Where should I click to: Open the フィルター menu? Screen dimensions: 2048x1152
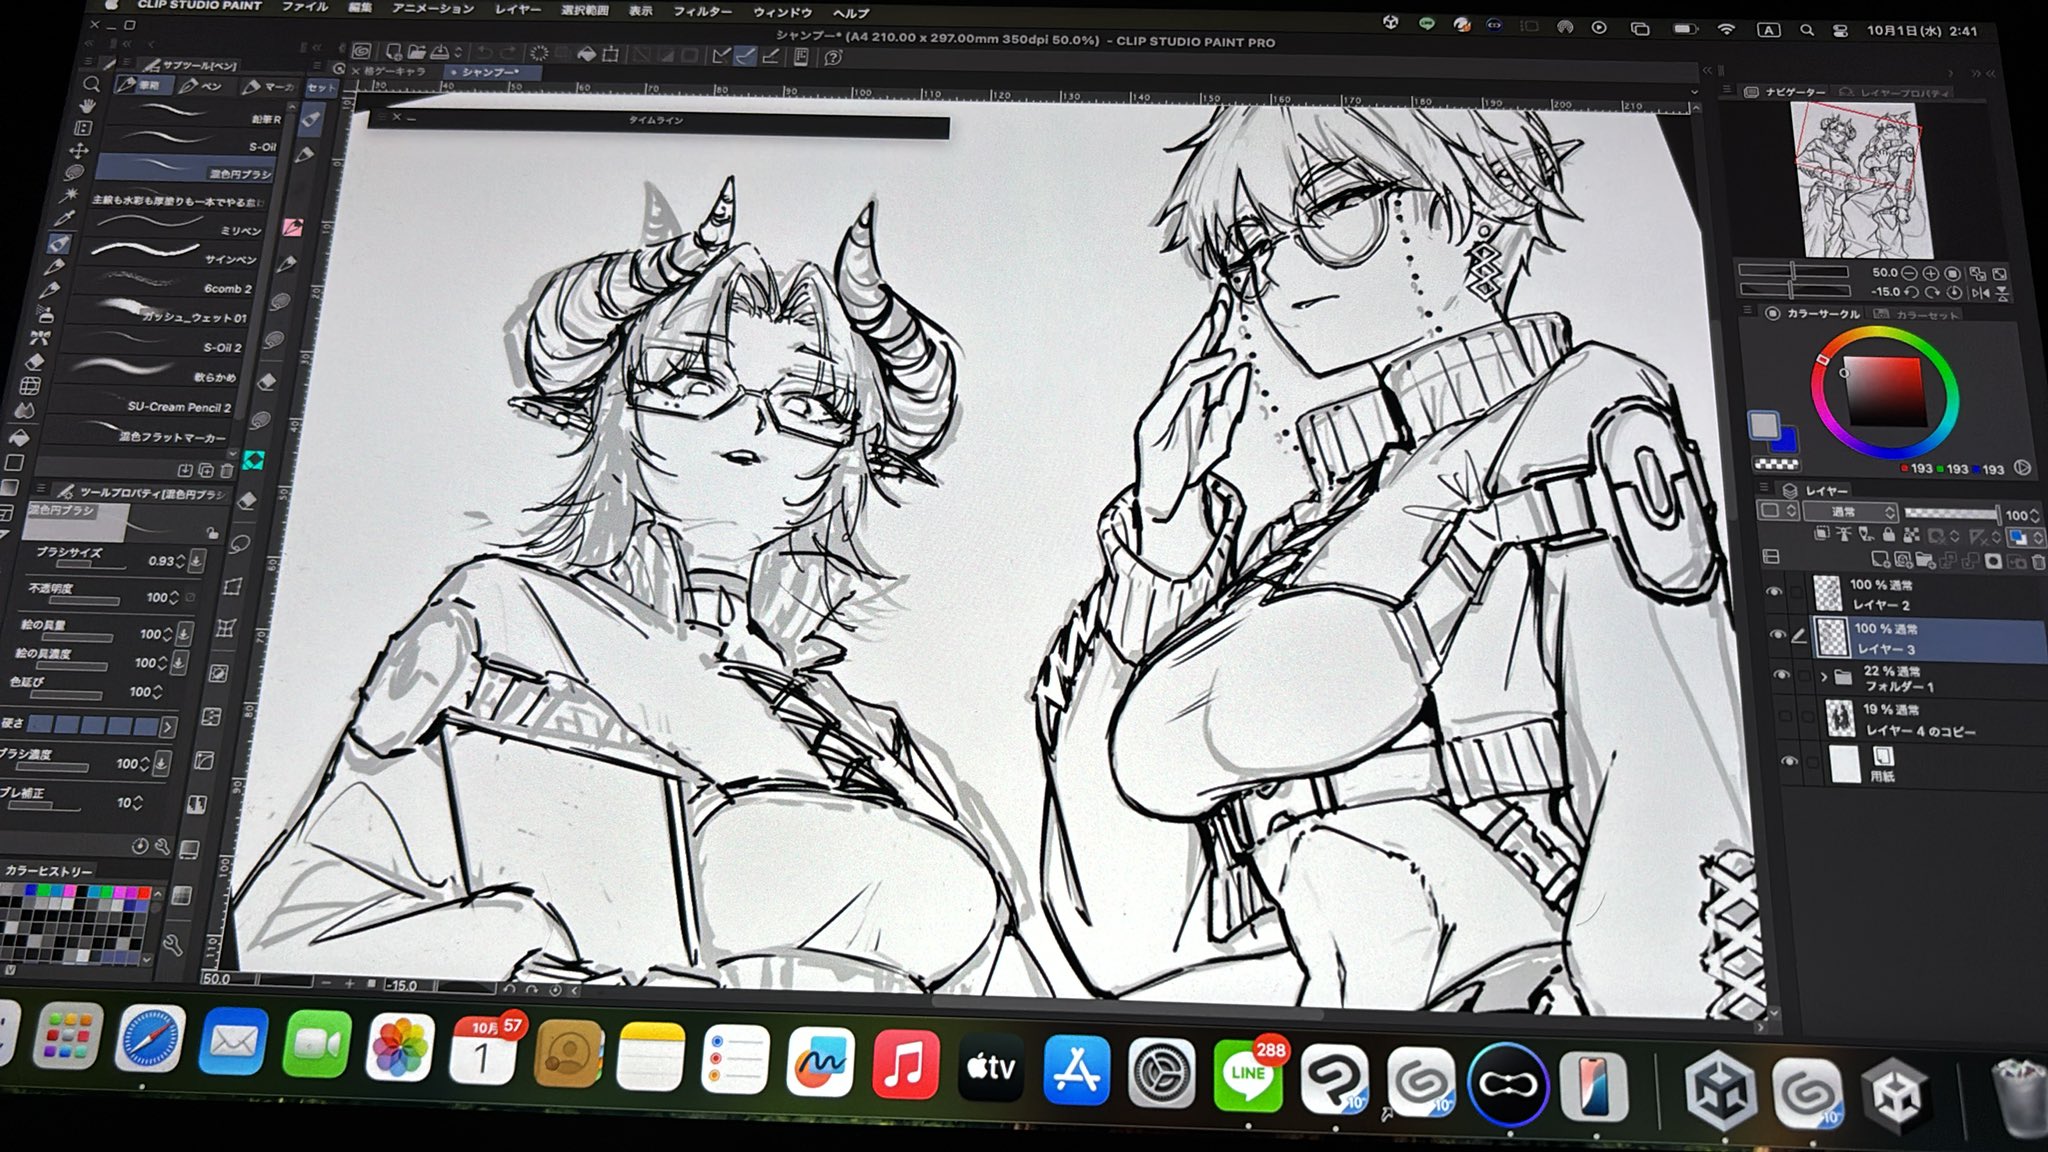pos(702,11)
